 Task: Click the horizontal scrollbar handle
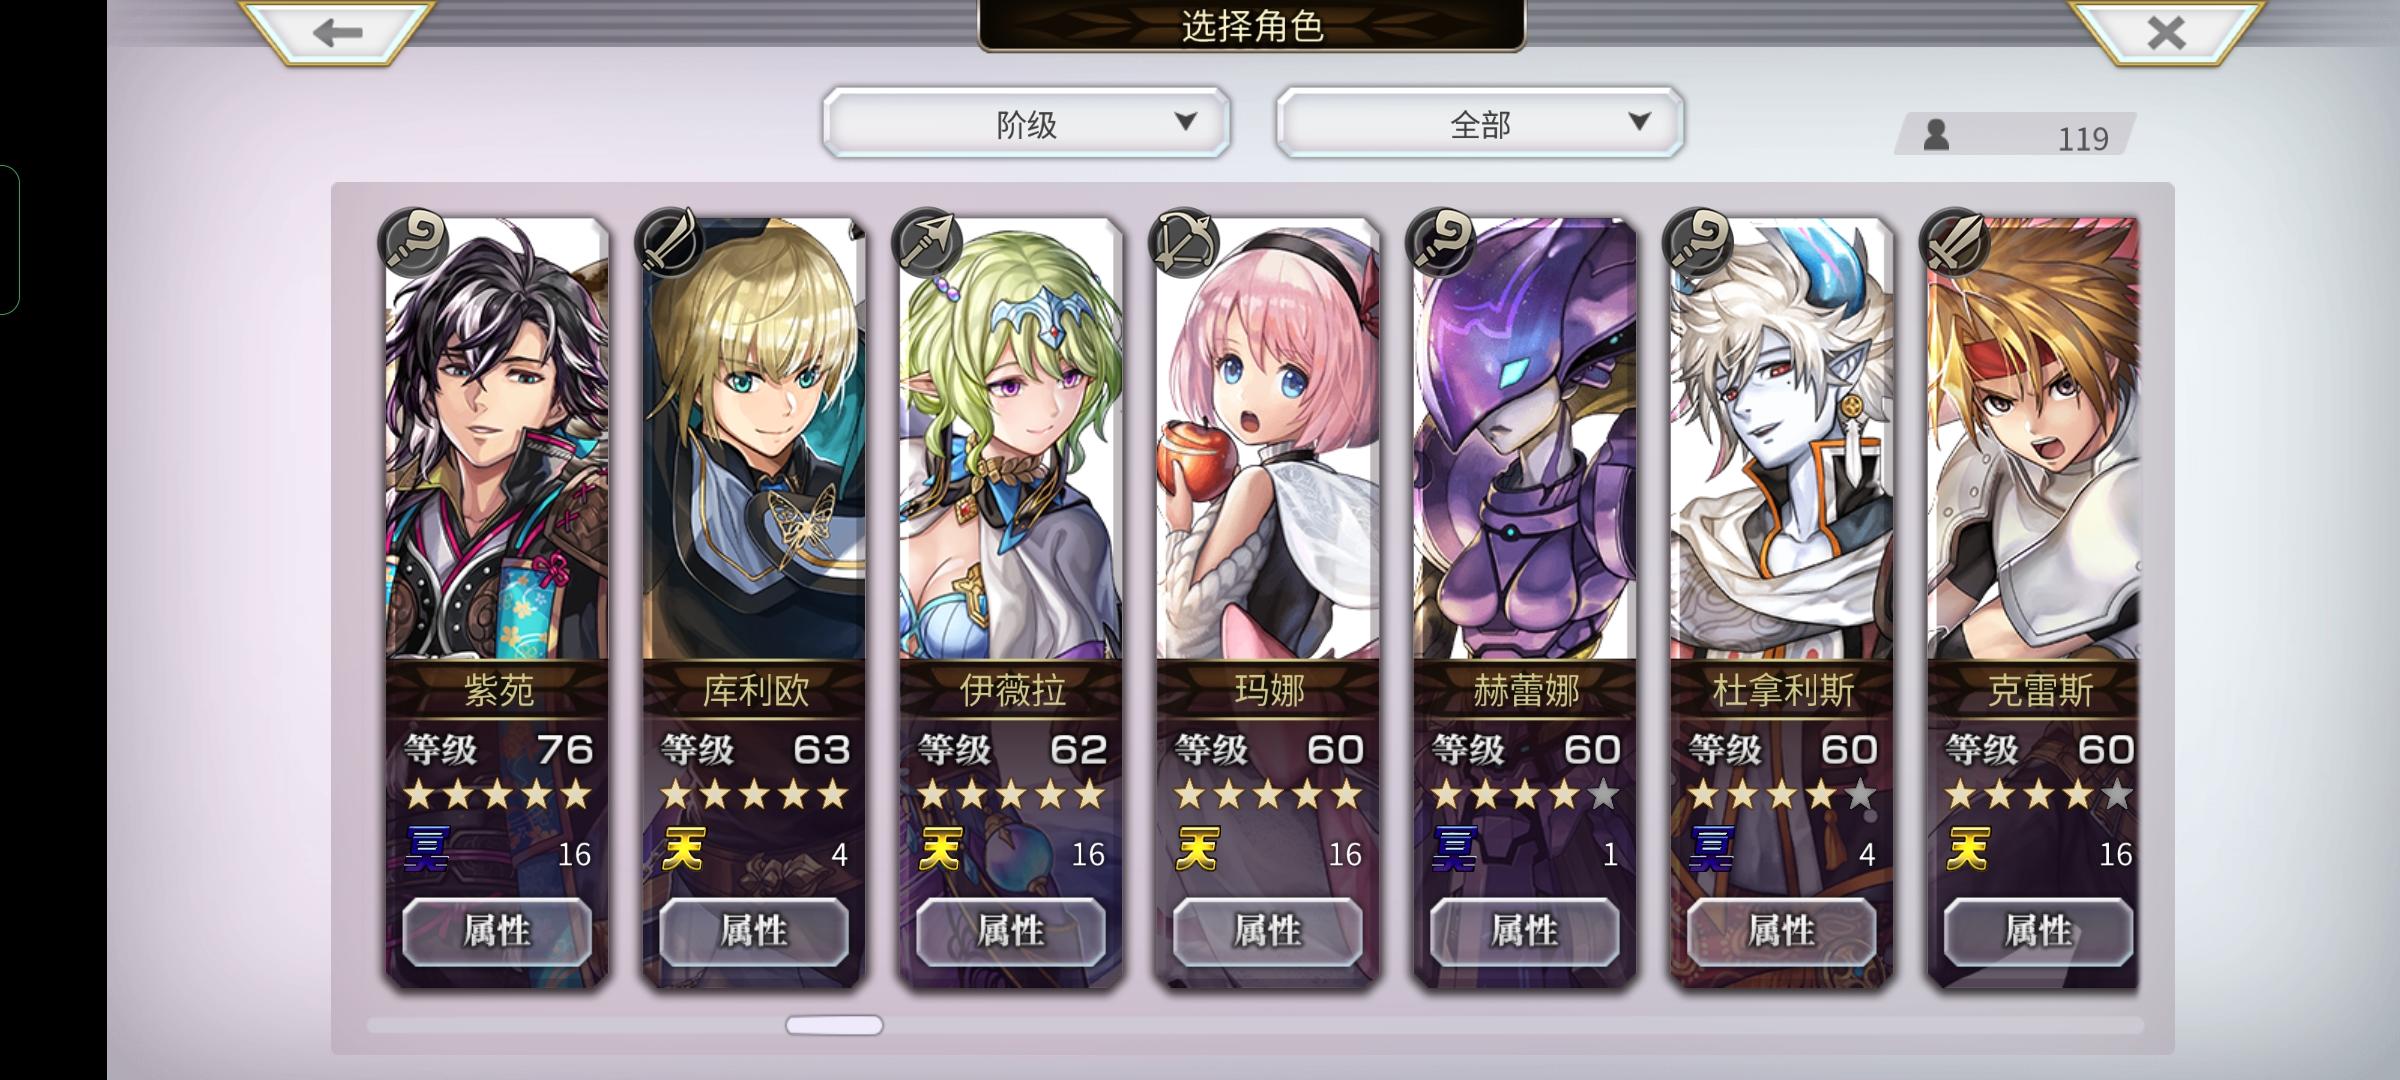834,1025
